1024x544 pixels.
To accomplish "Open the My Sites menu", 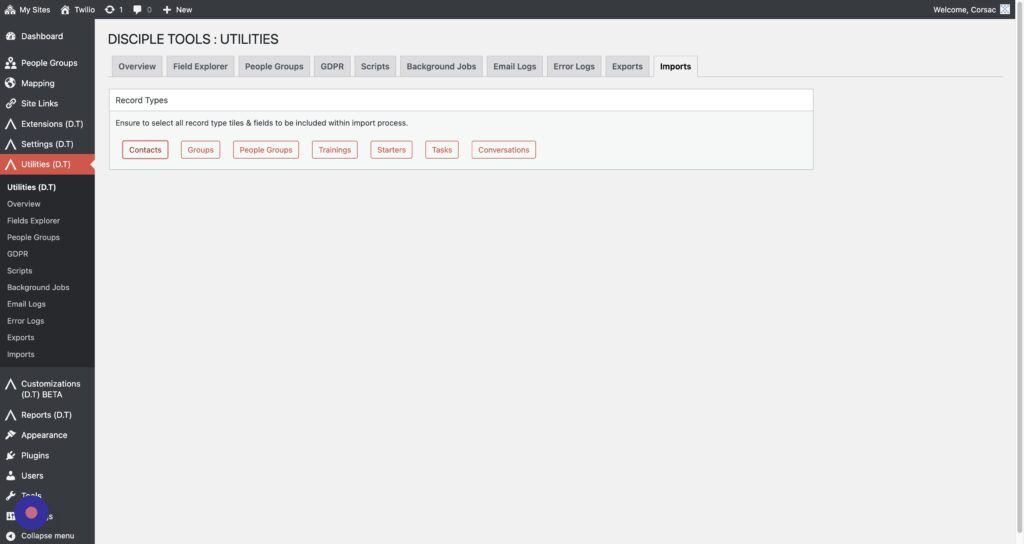I will coord(31,9).
